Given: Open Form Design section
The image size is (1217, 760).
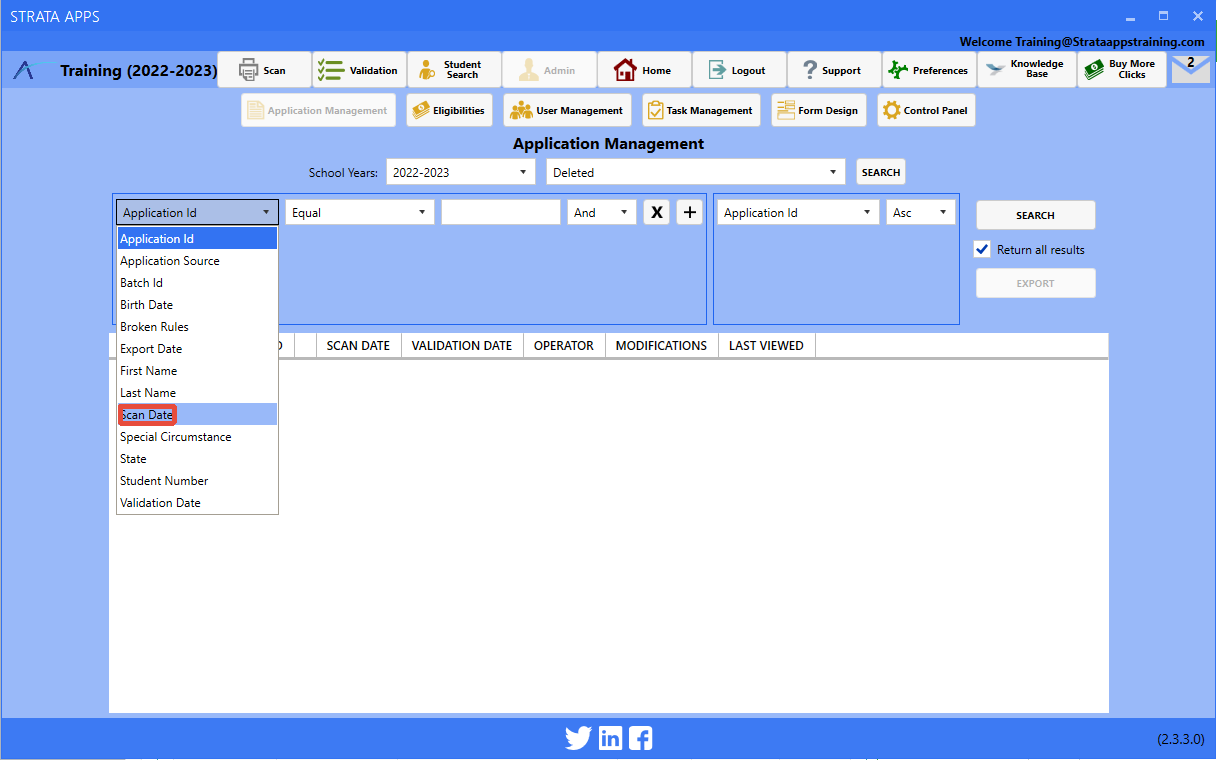Looking at the screenshot, I should click(819, 110).
